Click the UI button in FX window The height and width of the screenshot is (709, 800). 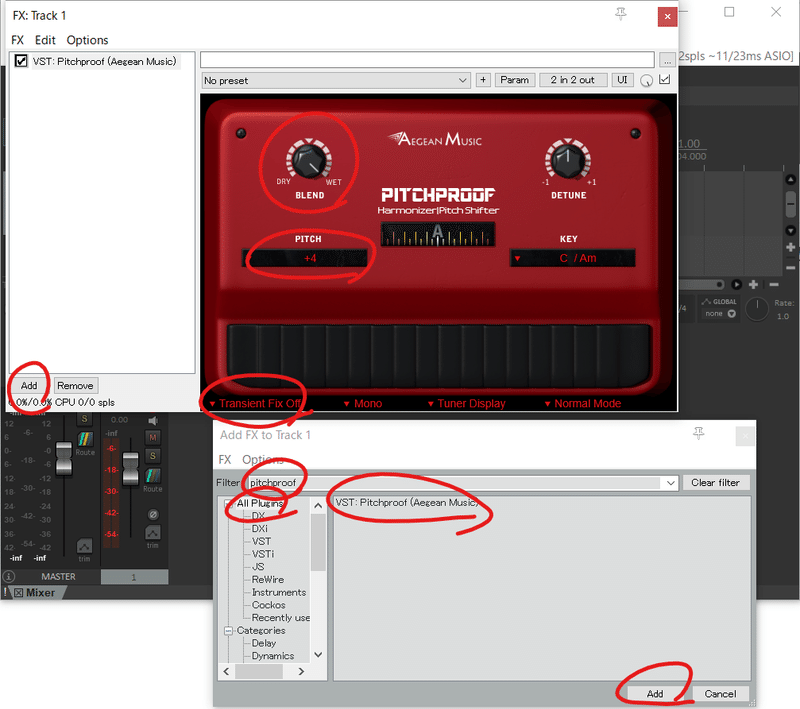(622, 80)
